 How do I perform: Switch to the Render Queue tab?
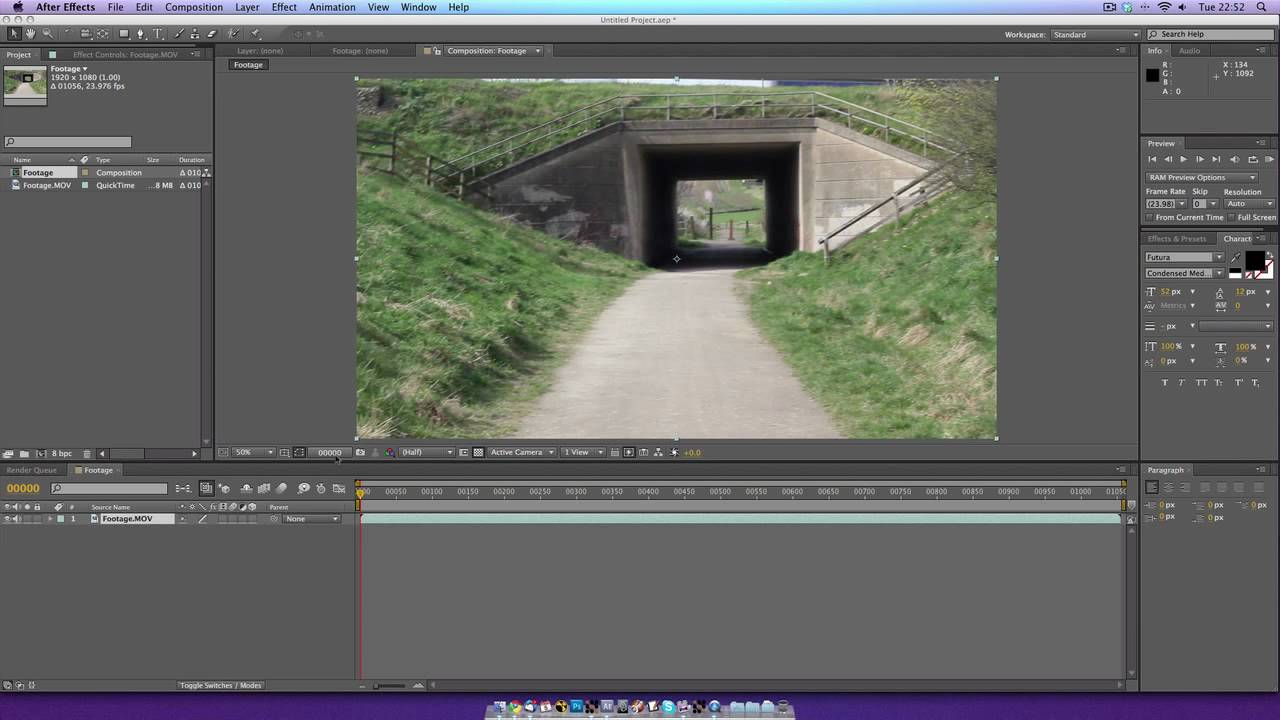[32, 470]
